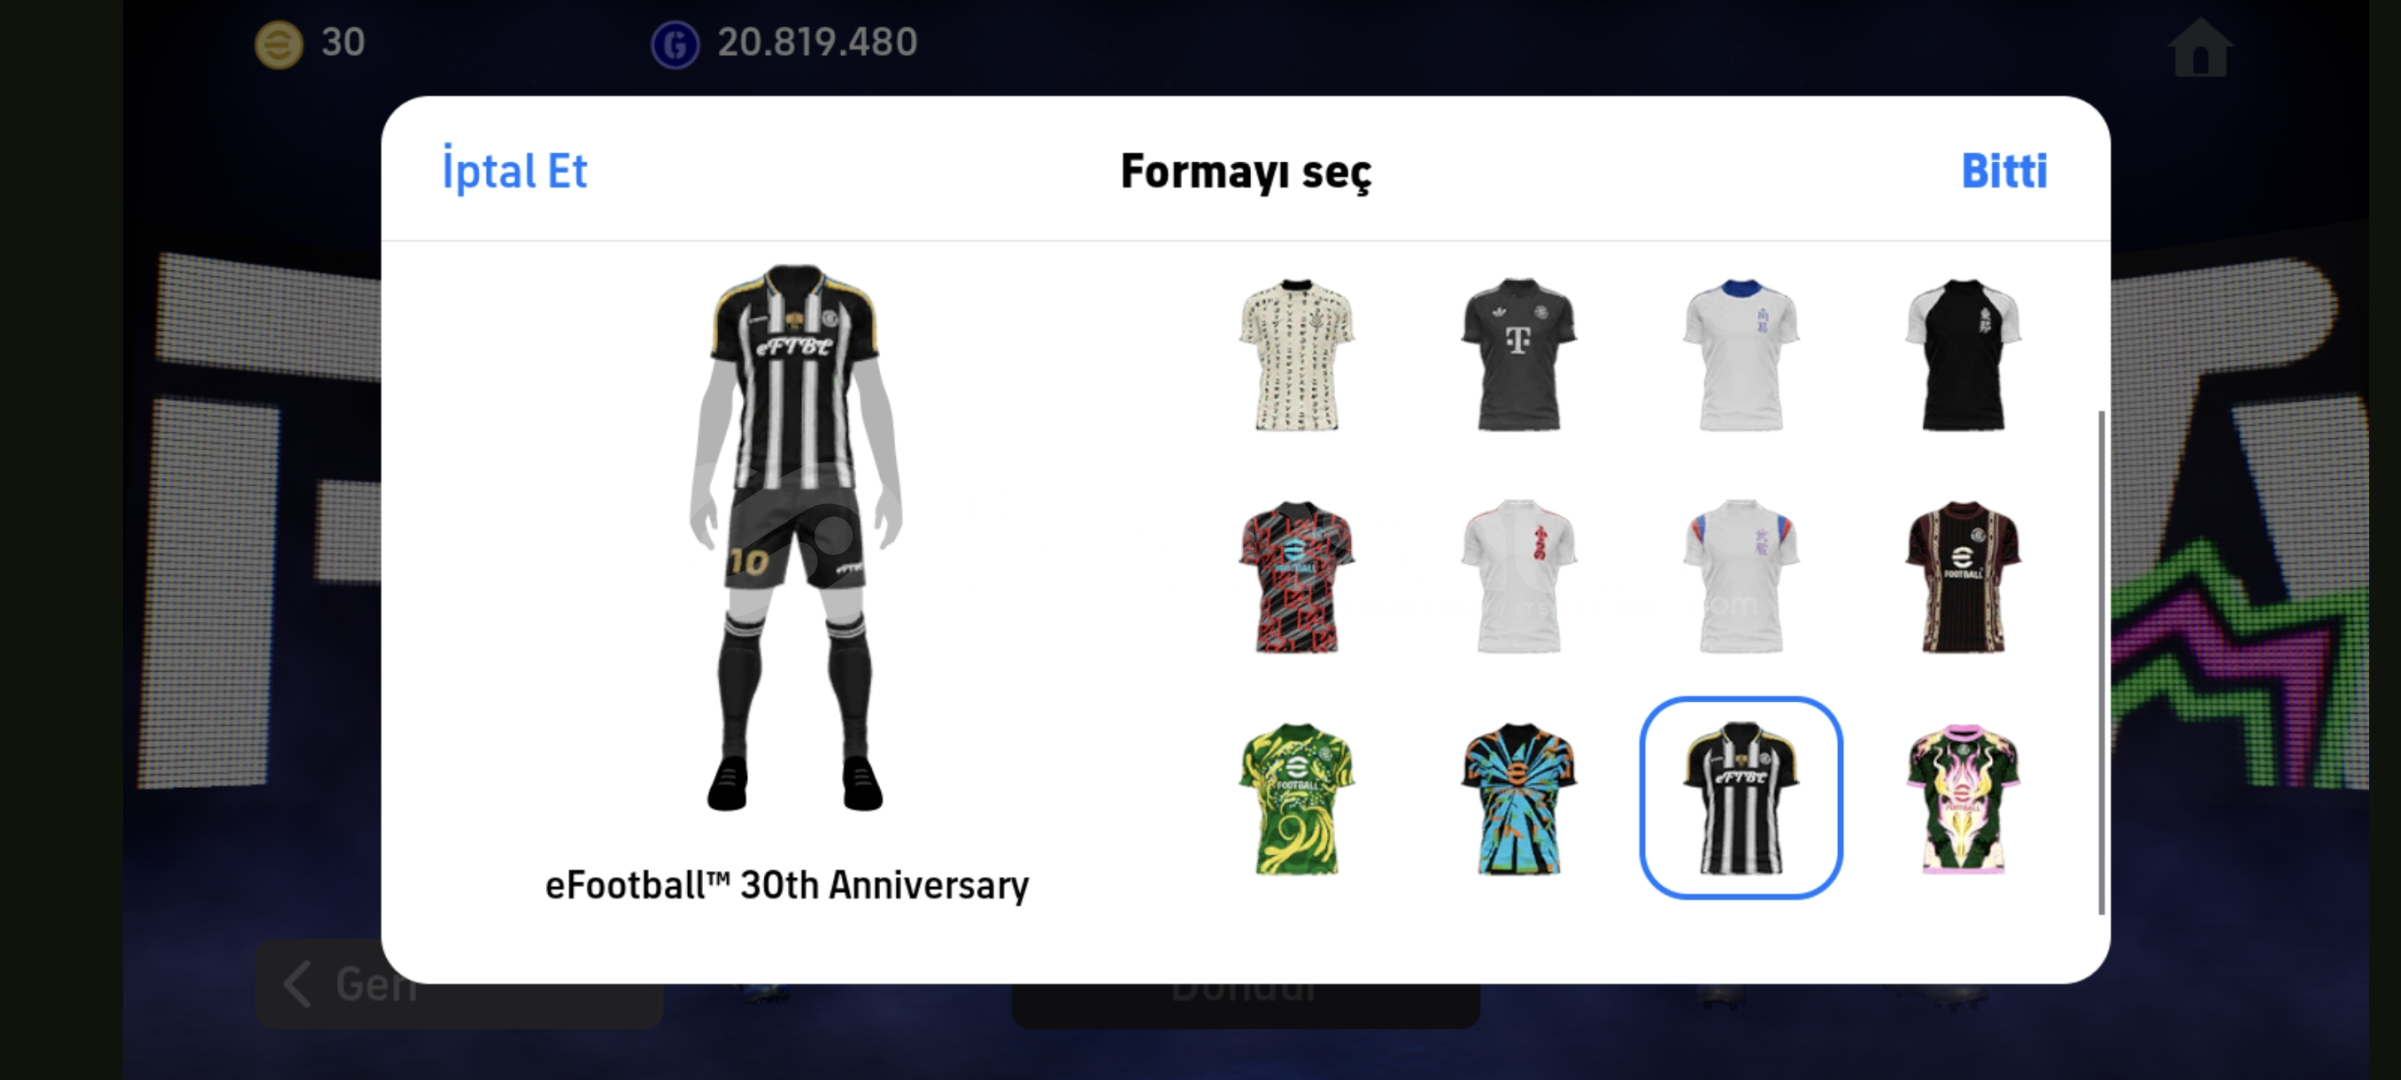Choose the dark grey T-logo jersey
The height and width of the screenshot is (1080, 2401).
click(x=1518, y=355)
